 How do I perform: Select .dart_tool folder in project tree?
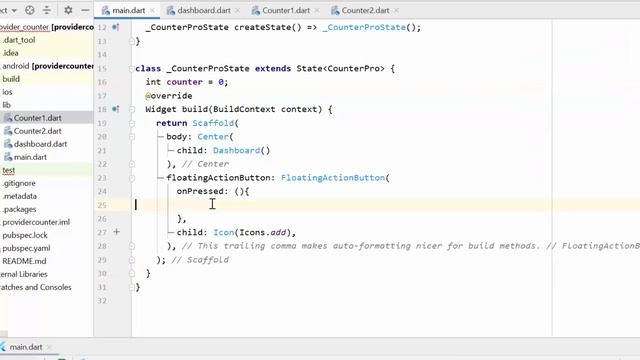point(19,40)
